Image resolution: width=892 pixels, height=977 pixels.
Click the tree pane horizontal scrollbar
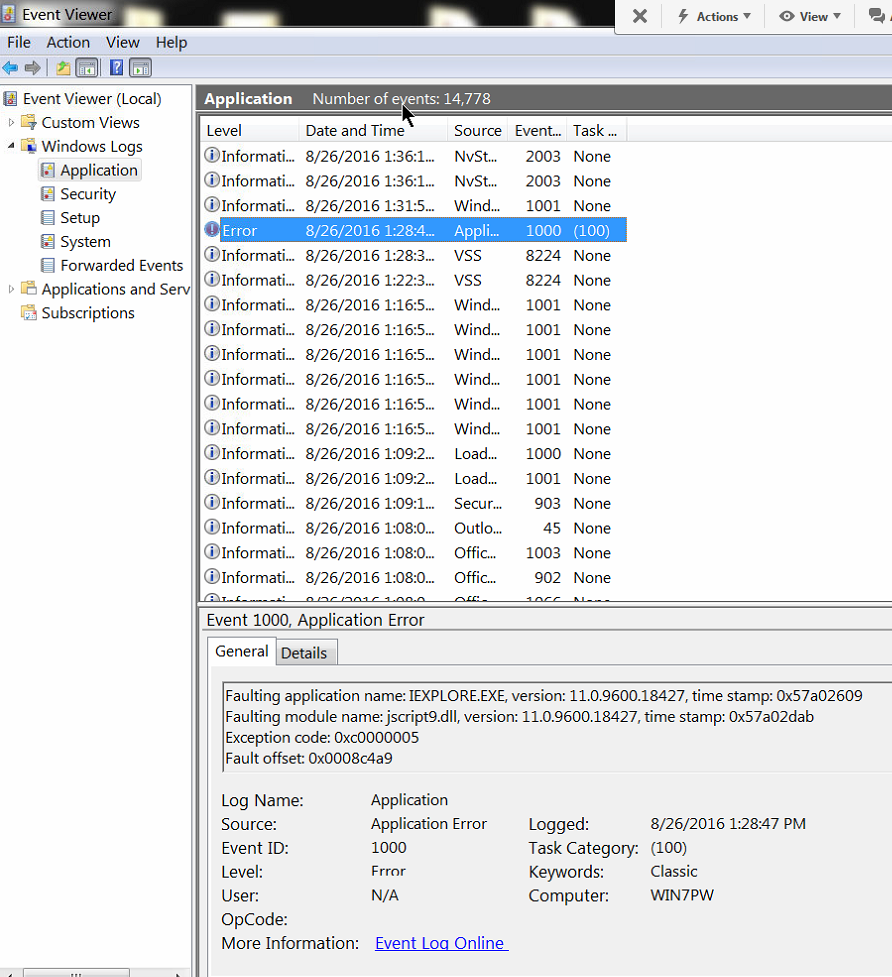point(77,972)
